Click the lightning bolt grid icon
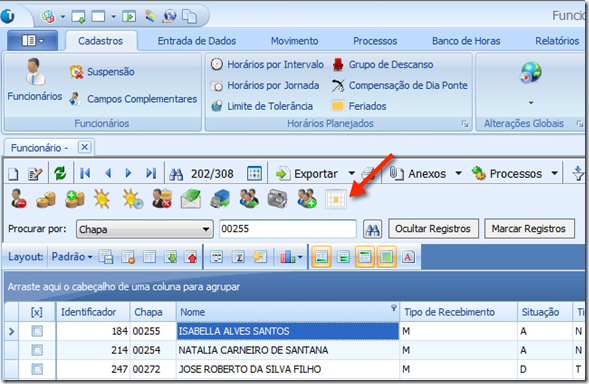589x384 pixels. (x=260, y=257)
